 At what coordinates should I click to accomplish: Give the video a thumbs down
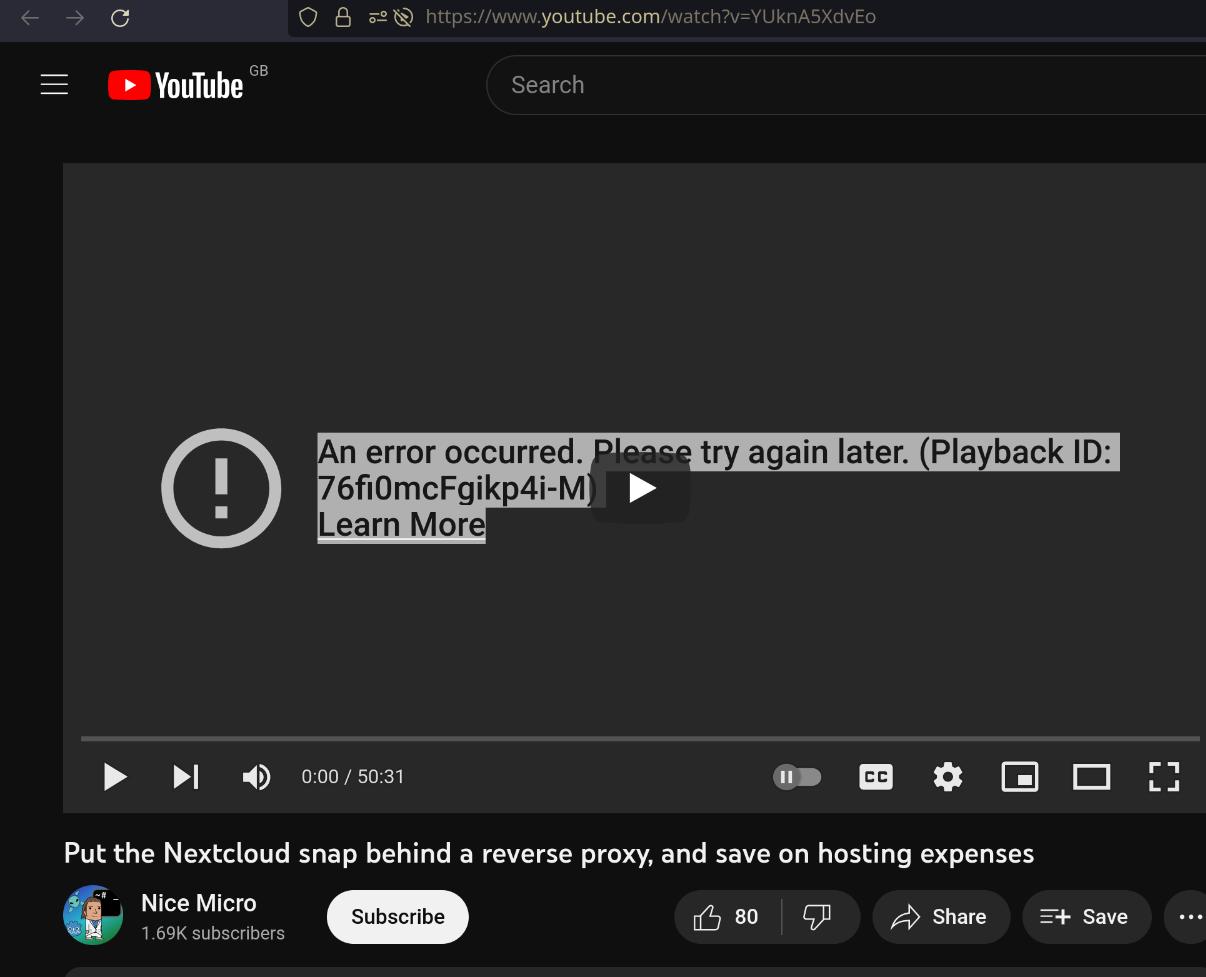tap(817, 916)
